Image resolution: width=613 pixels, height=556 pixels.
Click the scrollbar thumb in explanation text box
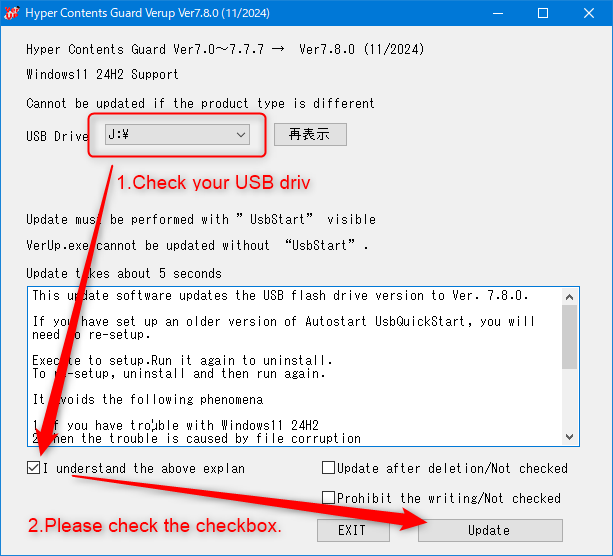click(x=570, y=336)
